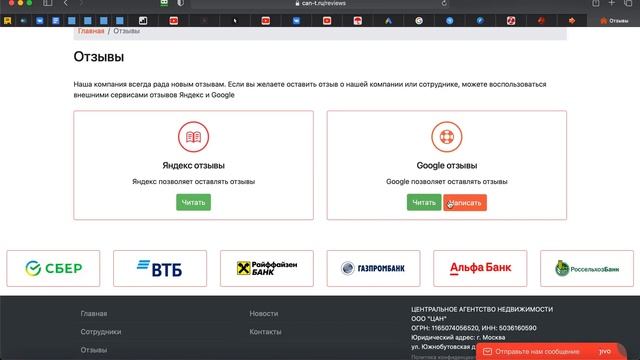The image size is (640, 360).
Task: Open the footer Отзывы link
Action: 94,350
